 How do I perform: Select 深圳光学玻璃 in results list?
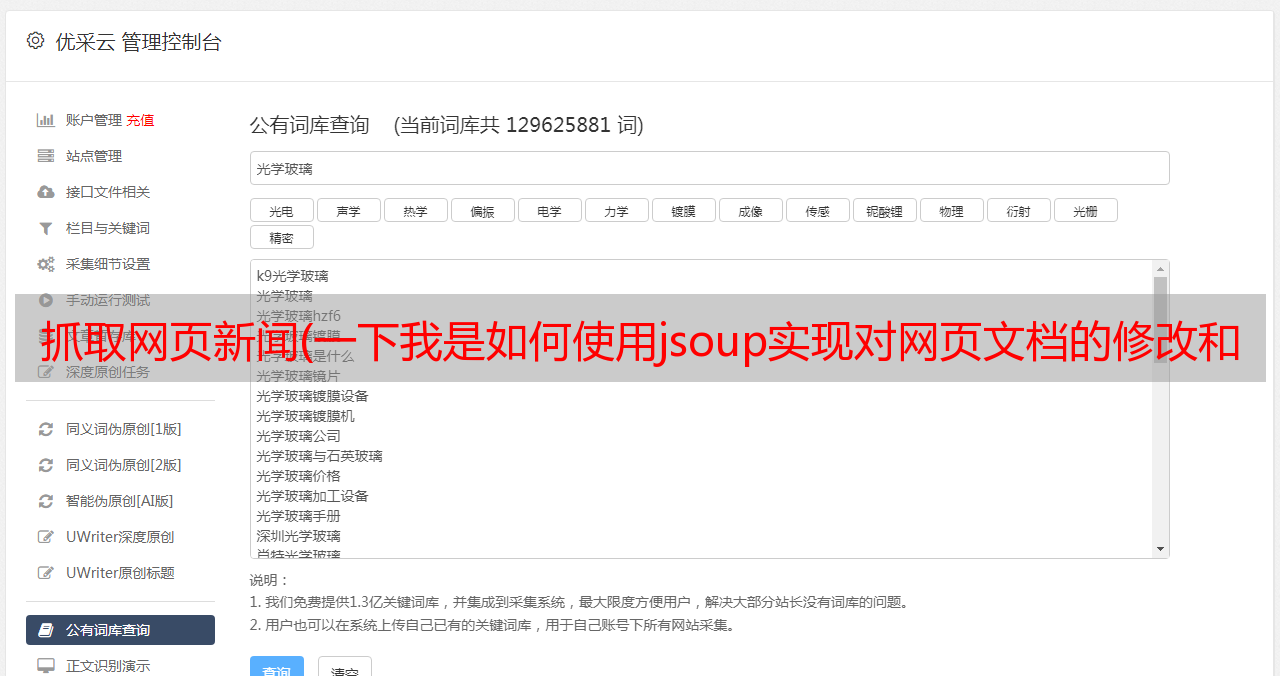click(x=298, y=536)
